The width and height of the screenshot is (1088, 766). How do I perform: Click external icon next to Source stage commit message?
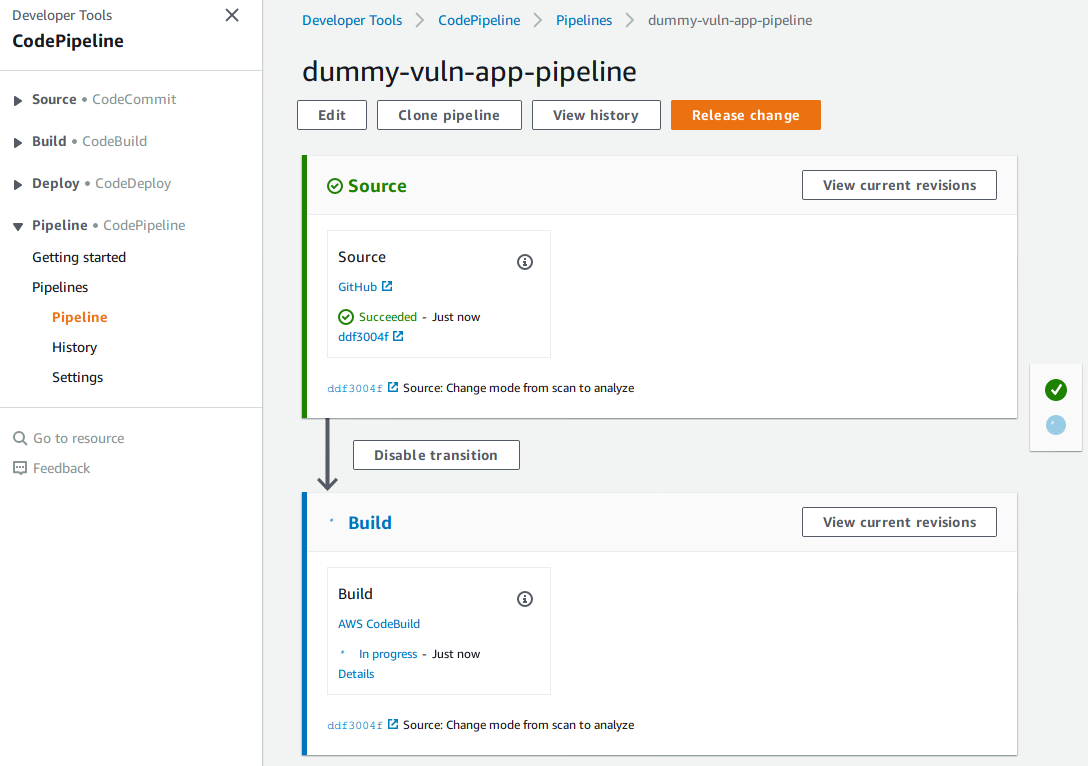(393, 387)
